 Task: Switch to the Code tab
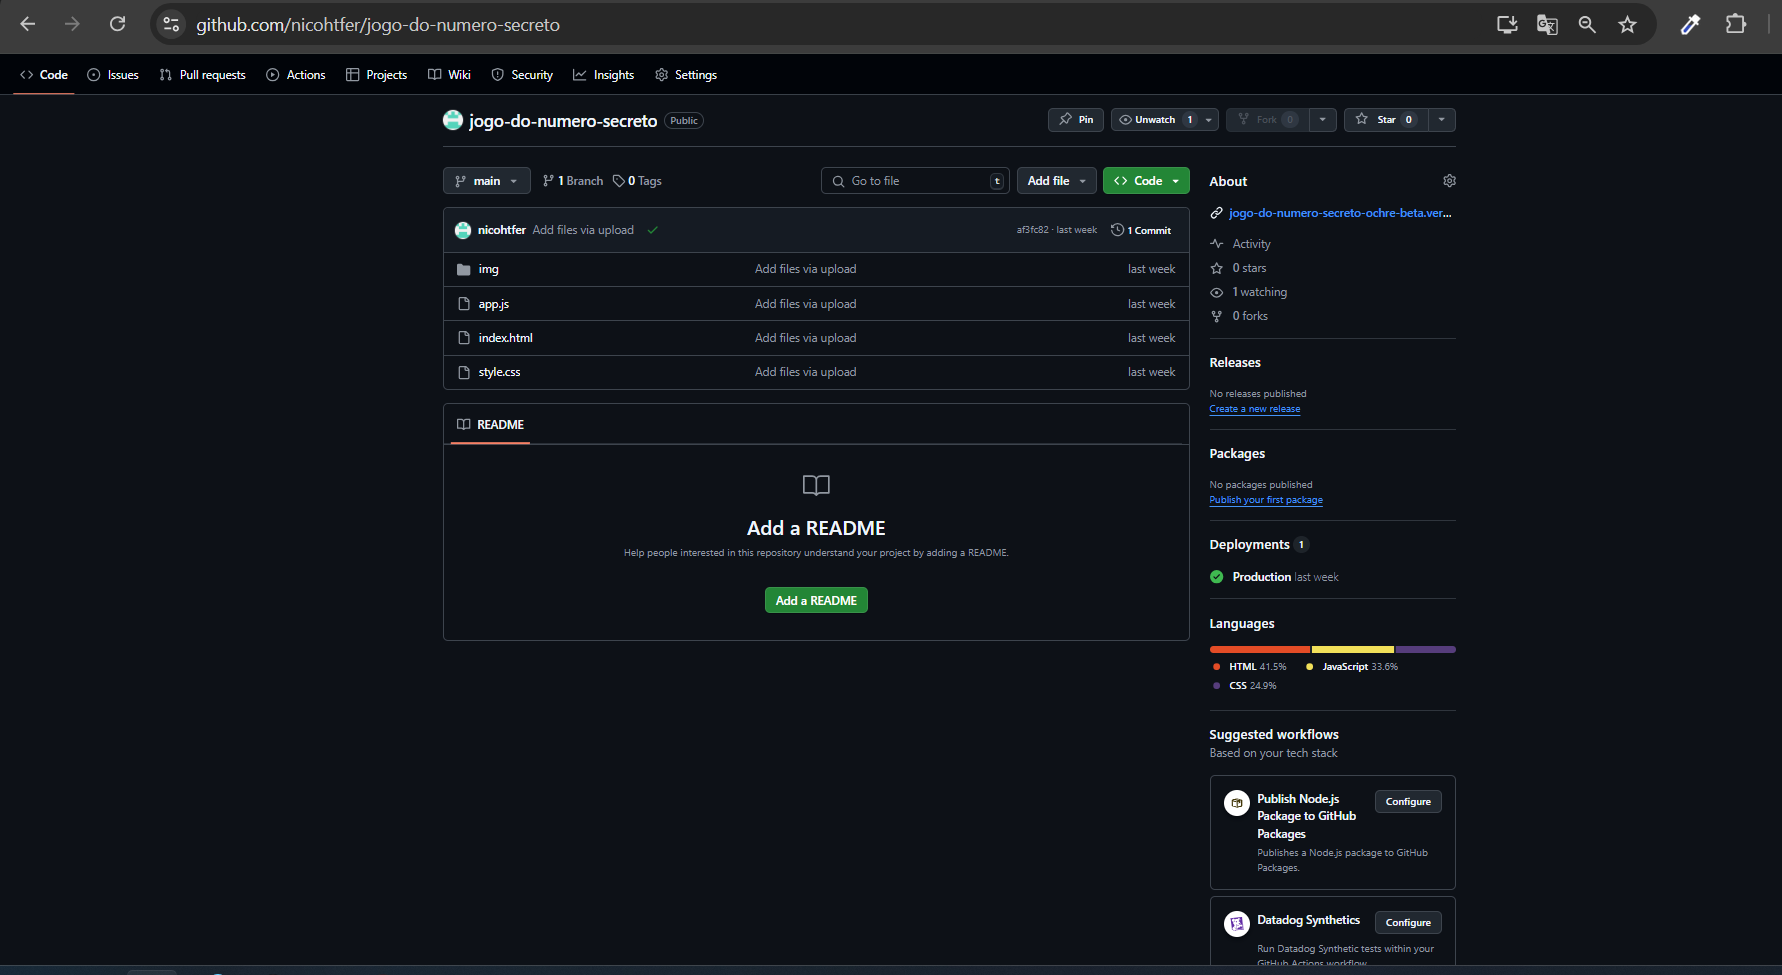[44, 75]
